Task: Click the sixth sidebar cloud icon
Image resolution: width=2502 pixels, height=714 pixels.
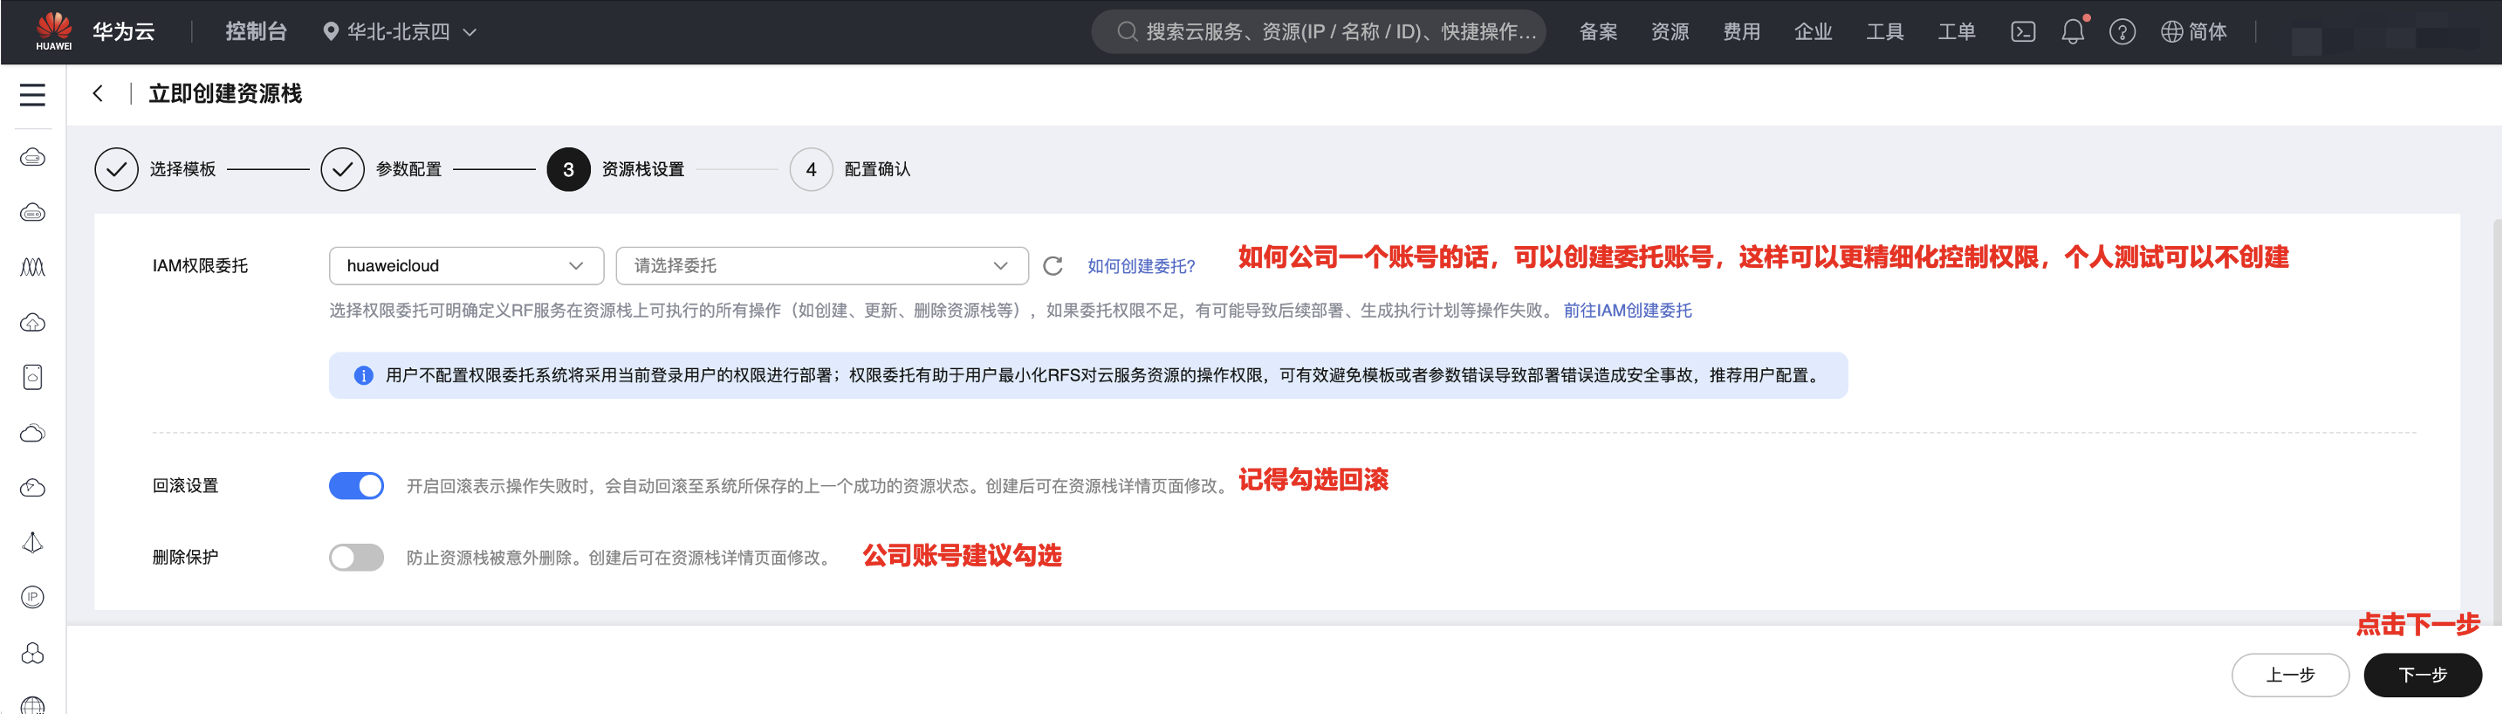Action: [x=33, y=432]
